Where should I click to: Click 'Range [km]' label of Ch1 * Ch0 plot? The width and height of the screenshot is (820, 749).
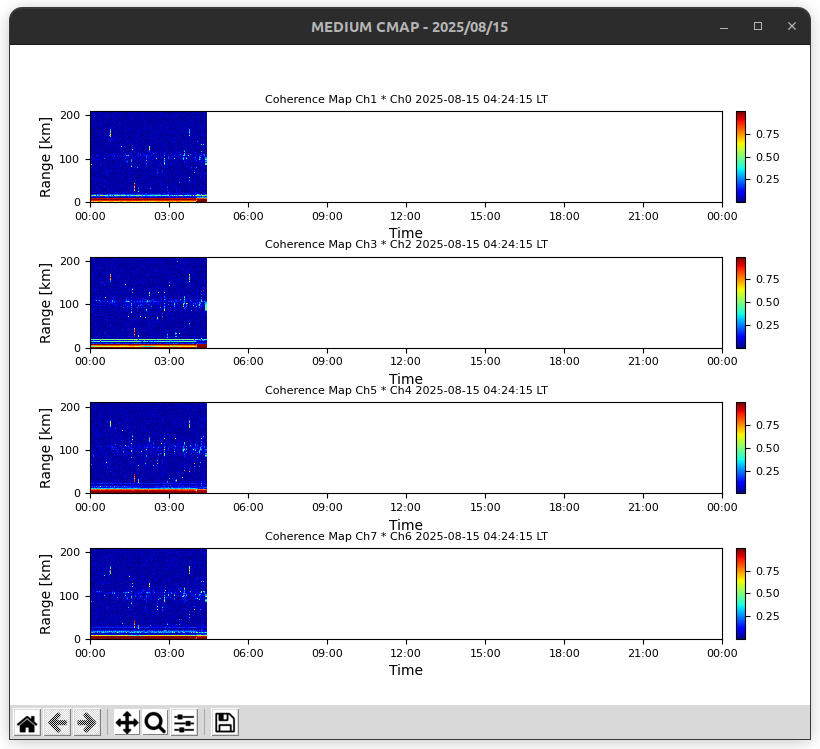45,157
